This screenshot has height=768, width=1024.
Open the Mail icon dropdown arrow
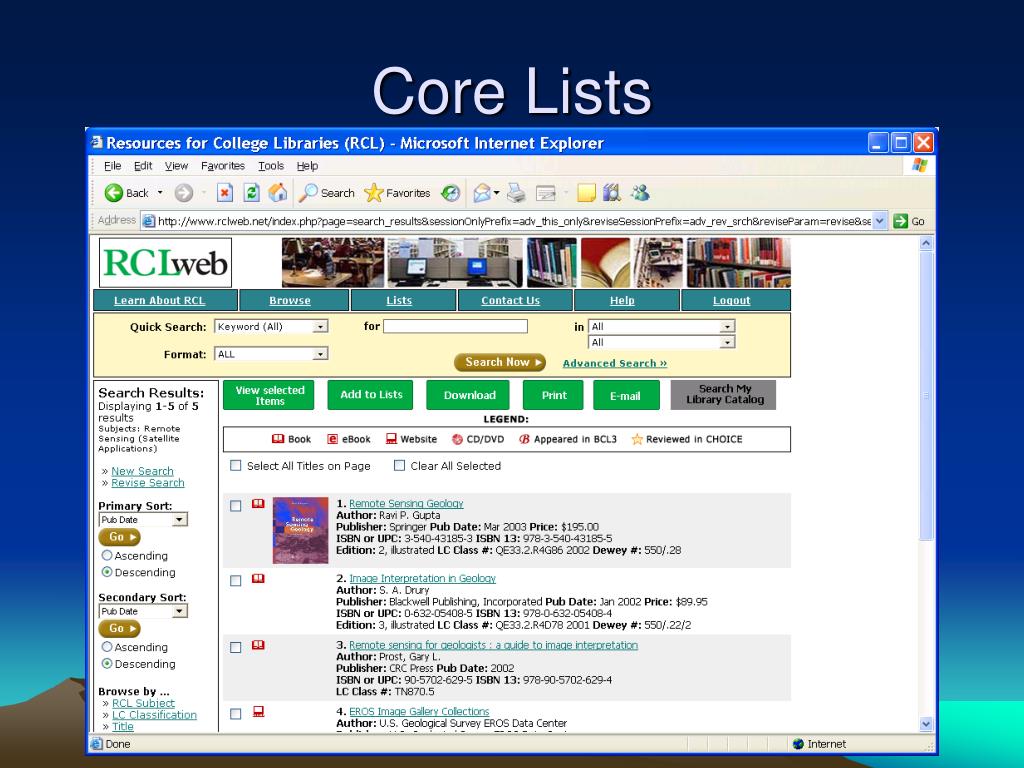pyautogui.click(x=496, y=193)
